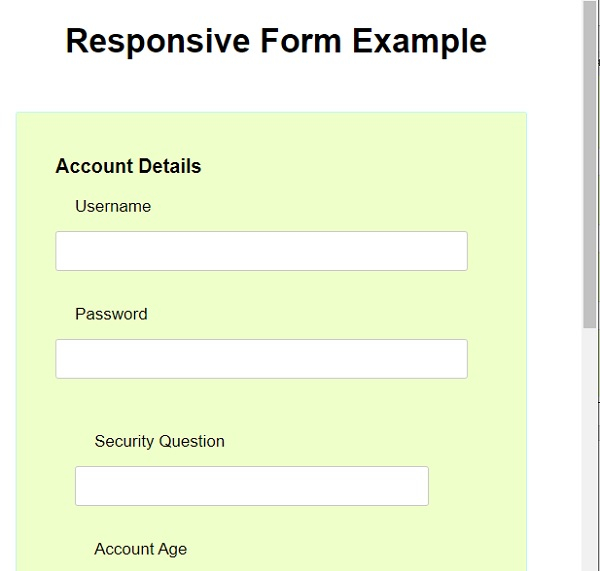600x571 pixels.
Task: Click the Password field label
Action: 111,314
